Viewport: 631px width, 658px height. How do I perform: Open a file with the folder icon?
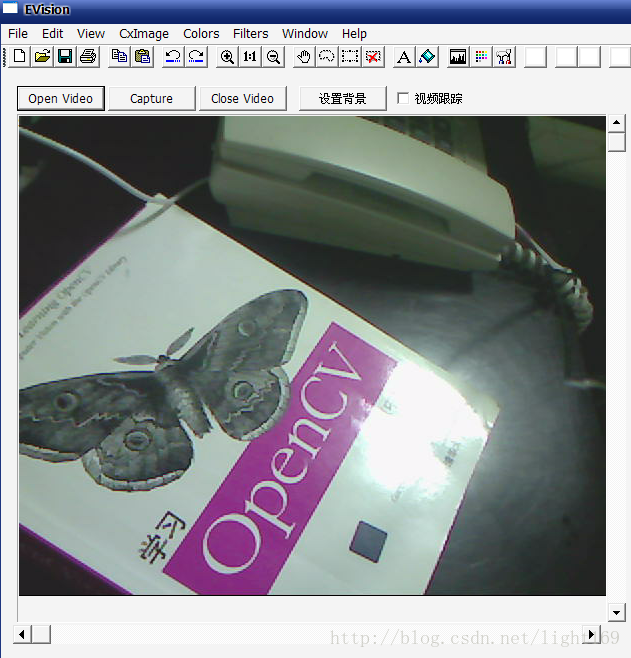pos(42,57)
